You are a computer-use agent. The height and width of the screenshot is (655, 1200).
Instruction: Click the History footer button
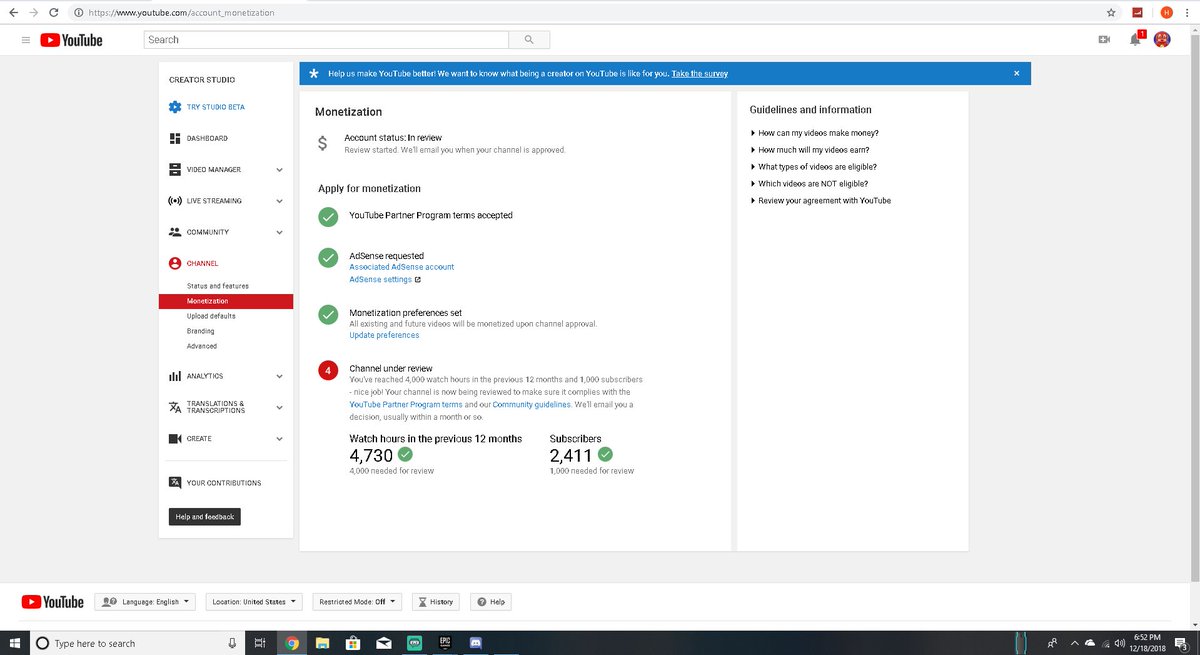click(x=436, y=602)
